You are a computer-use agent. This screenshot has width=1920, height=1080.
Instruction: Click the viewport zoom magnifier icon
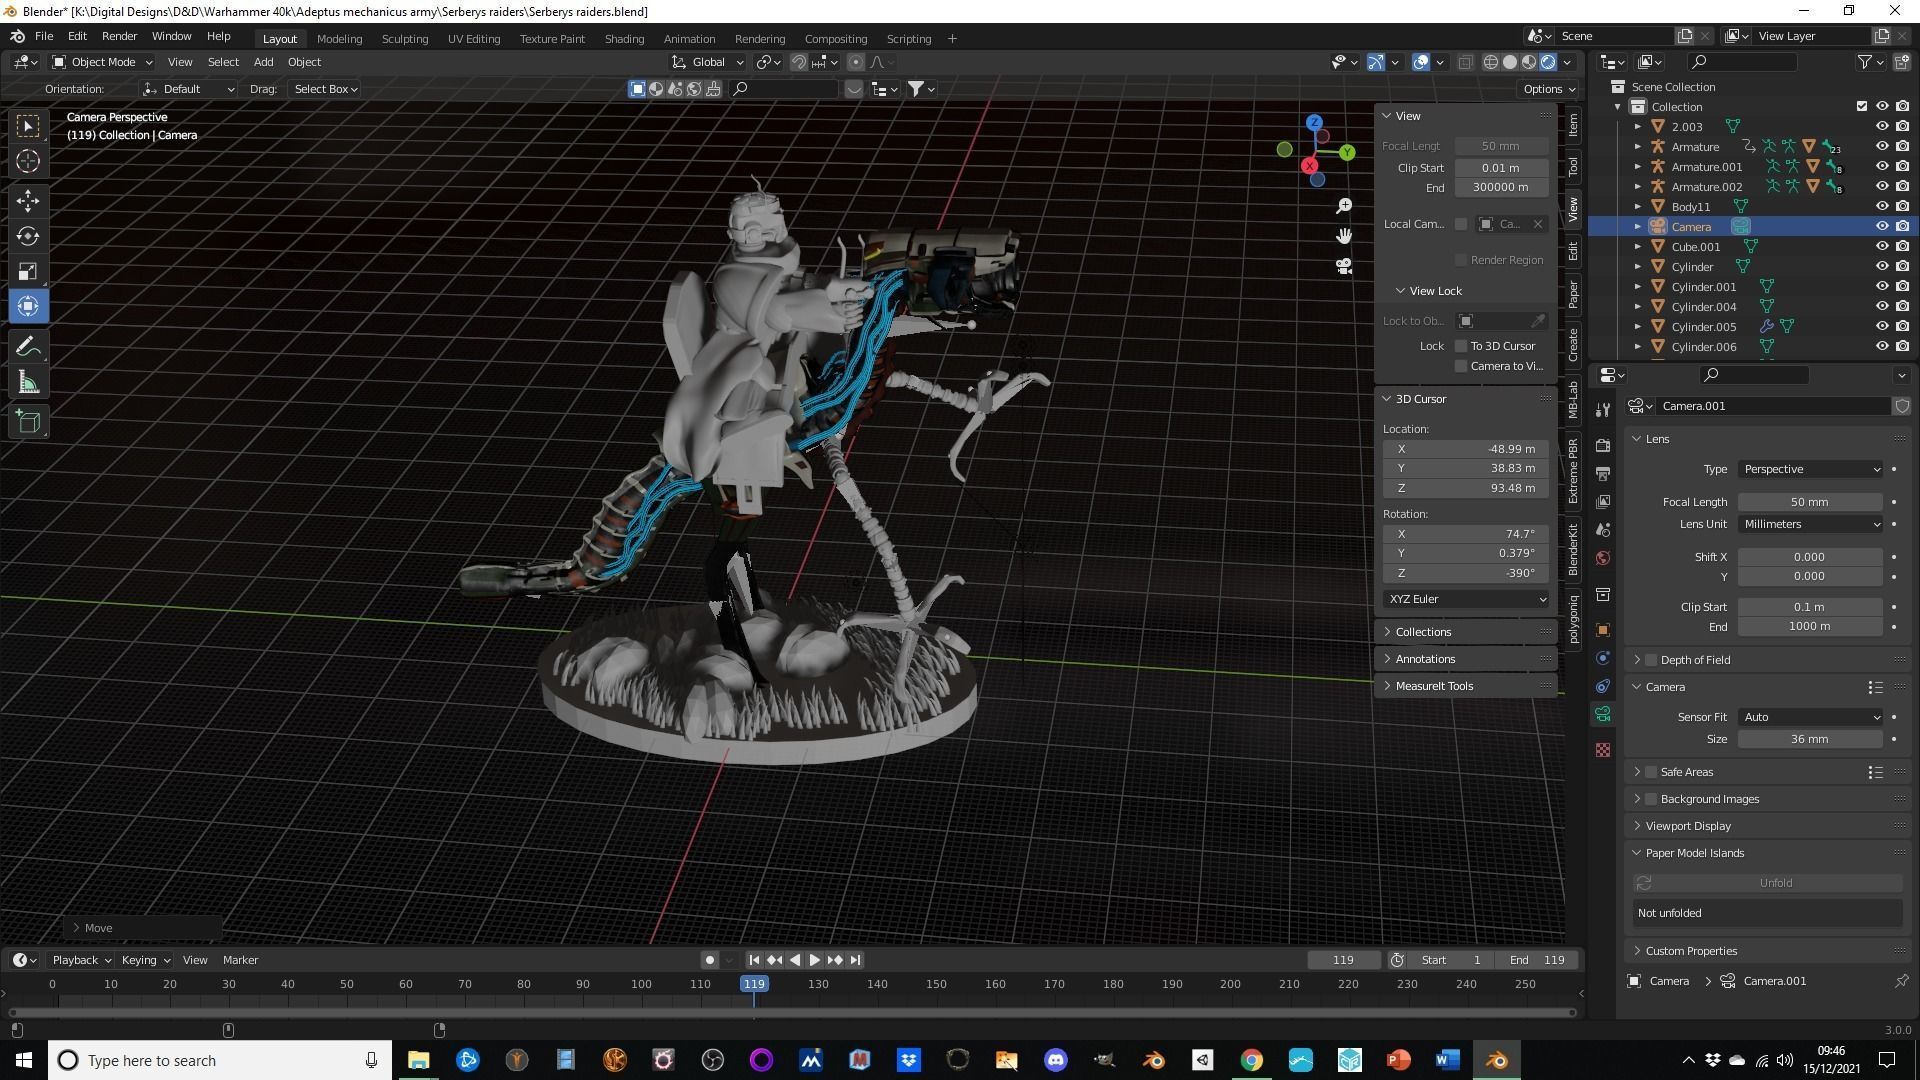tap(1344, 205)
